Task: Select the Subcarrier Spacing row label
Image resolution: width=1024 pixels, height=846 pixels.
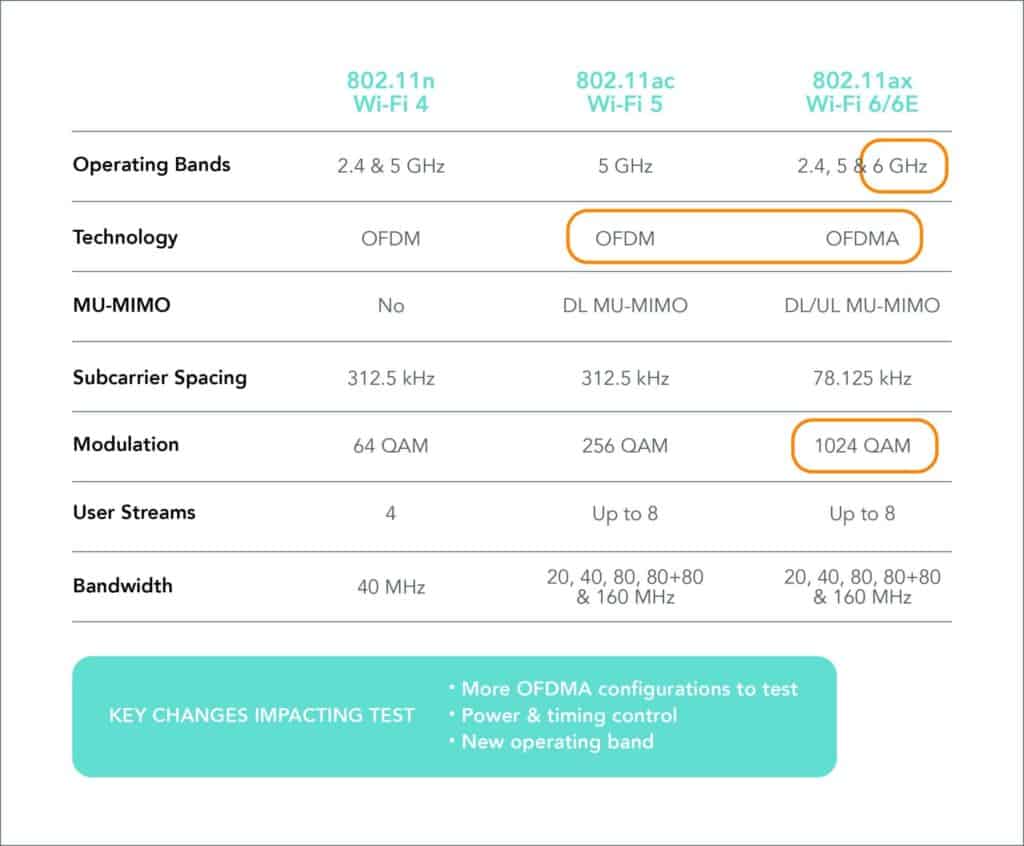Action: tap(160, 378)
